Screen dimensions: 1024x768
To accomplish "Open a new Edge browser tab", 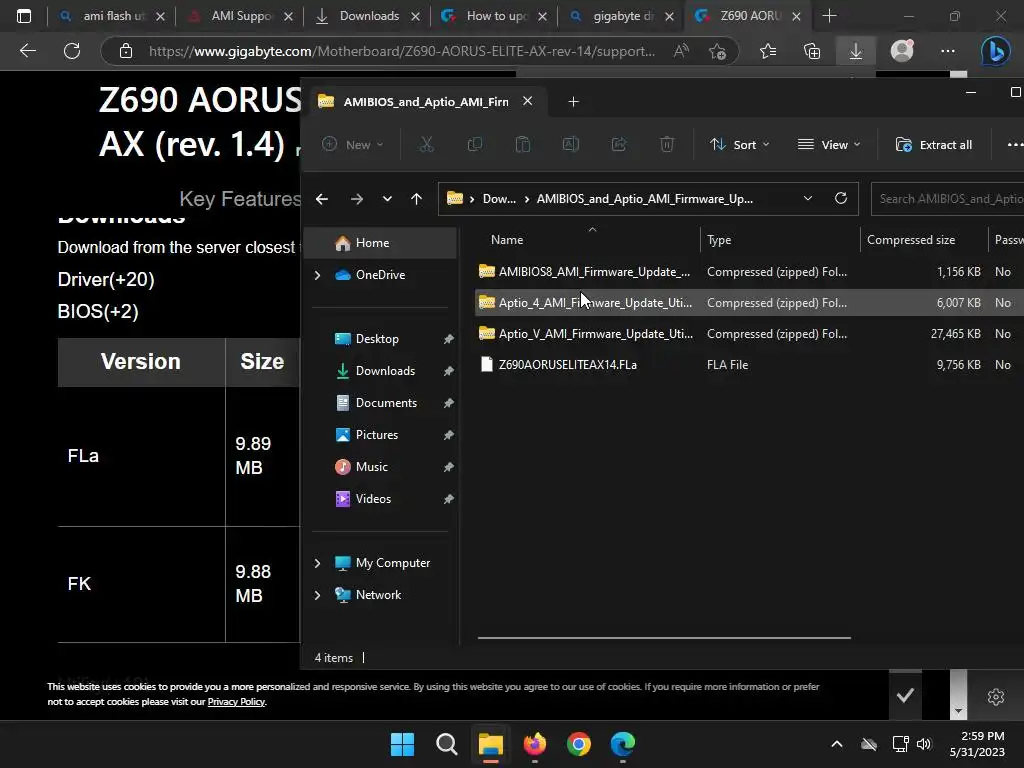I will coord(829,16).
